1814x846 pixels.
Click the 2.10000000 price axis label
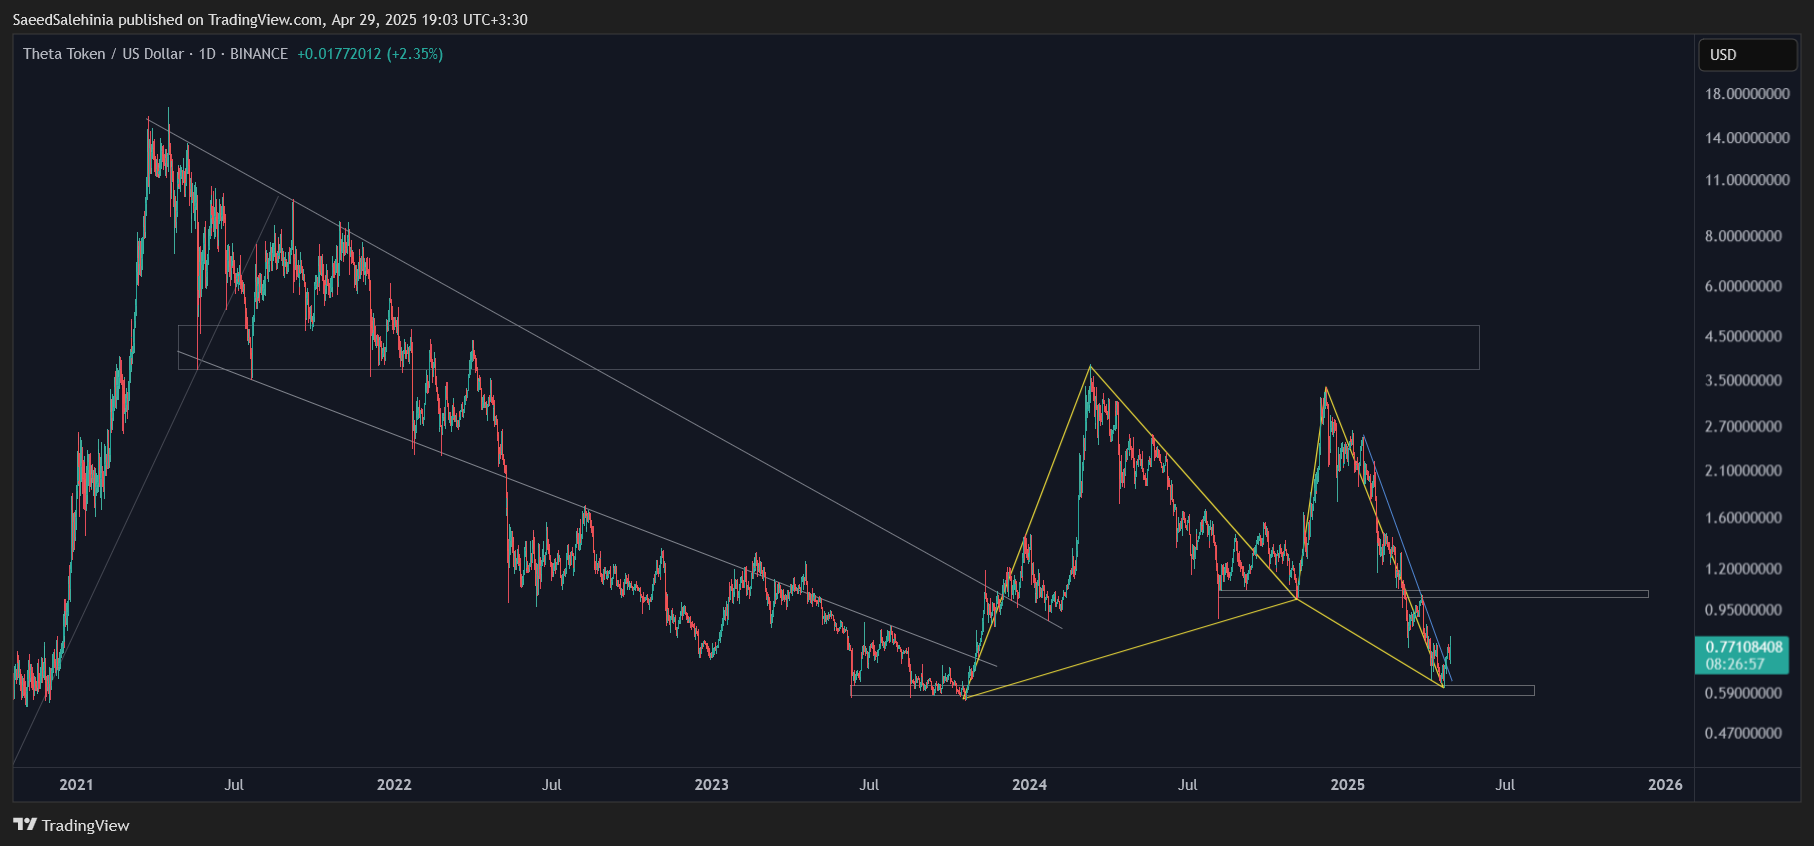click(x=1743, y=470)
